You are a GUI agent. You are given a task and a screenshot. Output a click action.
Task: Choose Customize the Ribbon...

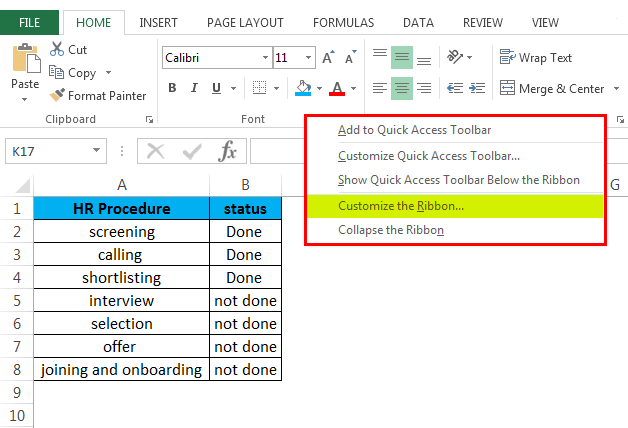455,206
